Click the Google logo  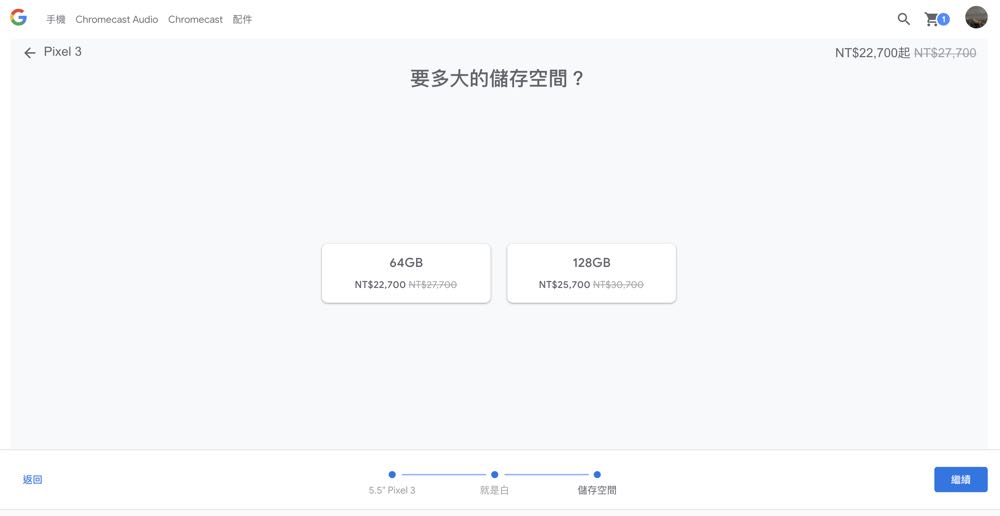[18, 18]
